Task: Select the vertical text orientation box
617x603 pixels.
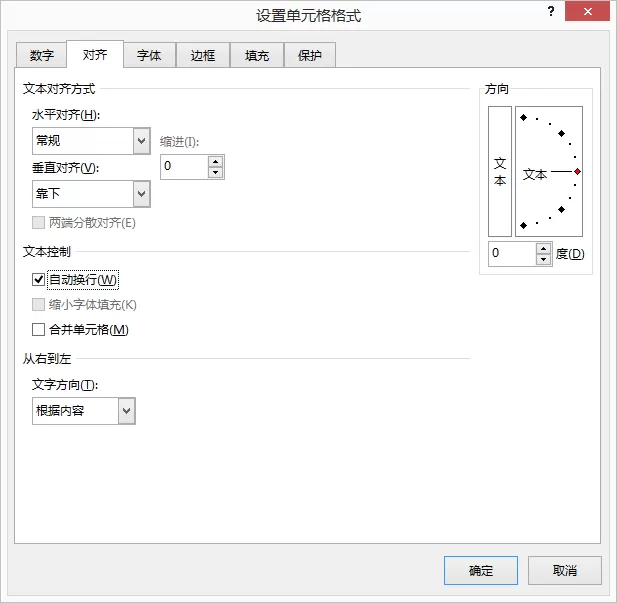Action: 500,171
